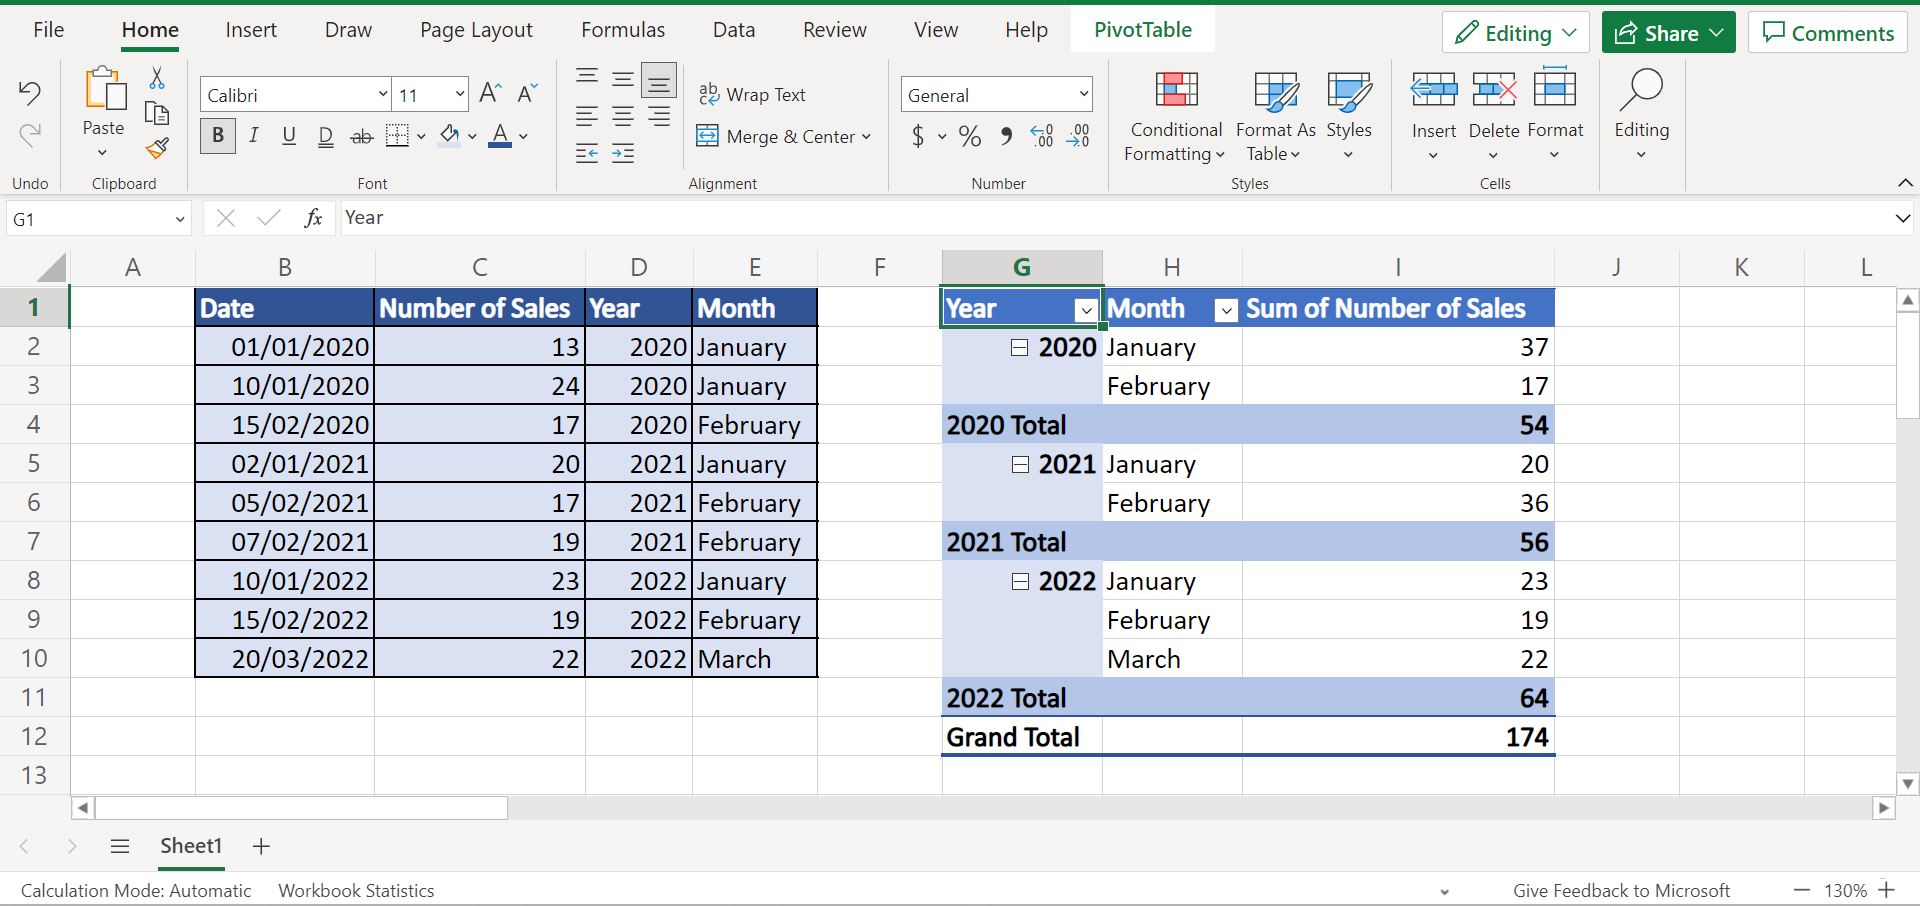1920x906 pixels.
Task: Click the Format Painter icon
Action: 157,148
